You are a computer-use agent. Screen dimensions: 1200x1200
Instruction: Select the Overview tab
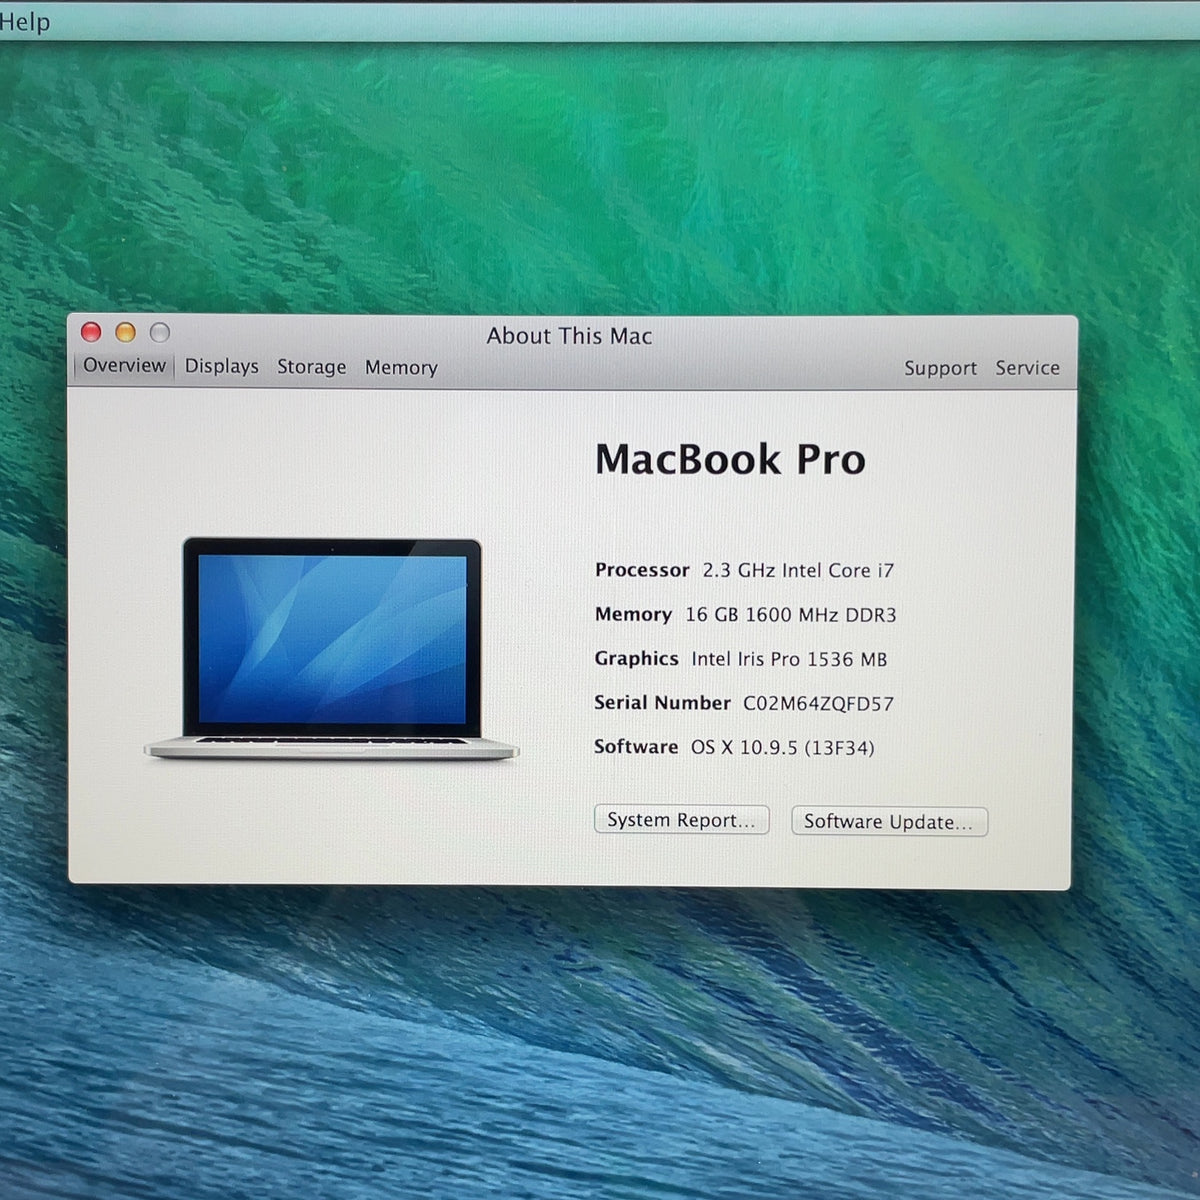(x=124, y=366)
